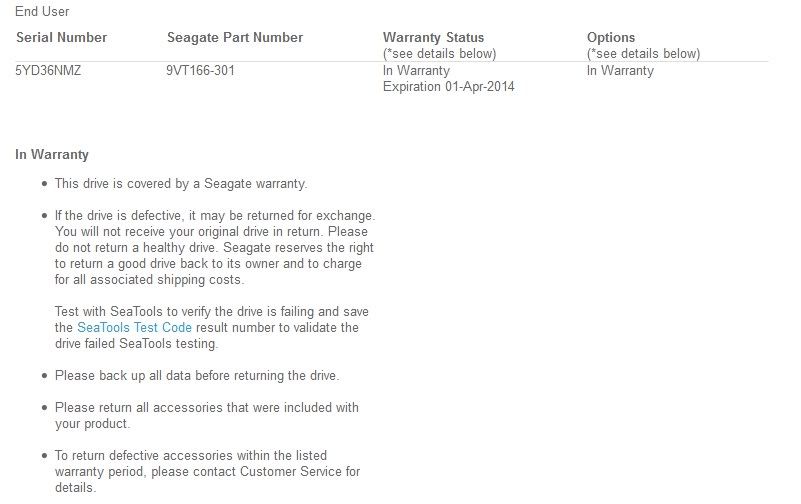This screenshot has height=504, width=801.
Task: Click 'To return defective accessories' bullet
Action: click(207, 471)
